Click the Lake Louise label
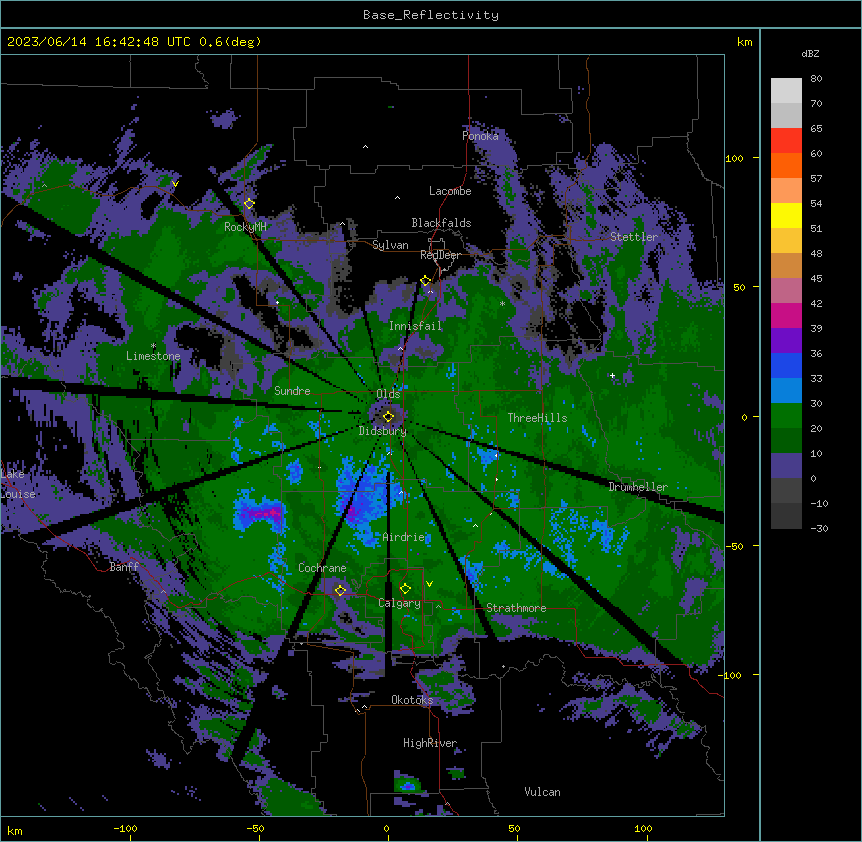 16,484
